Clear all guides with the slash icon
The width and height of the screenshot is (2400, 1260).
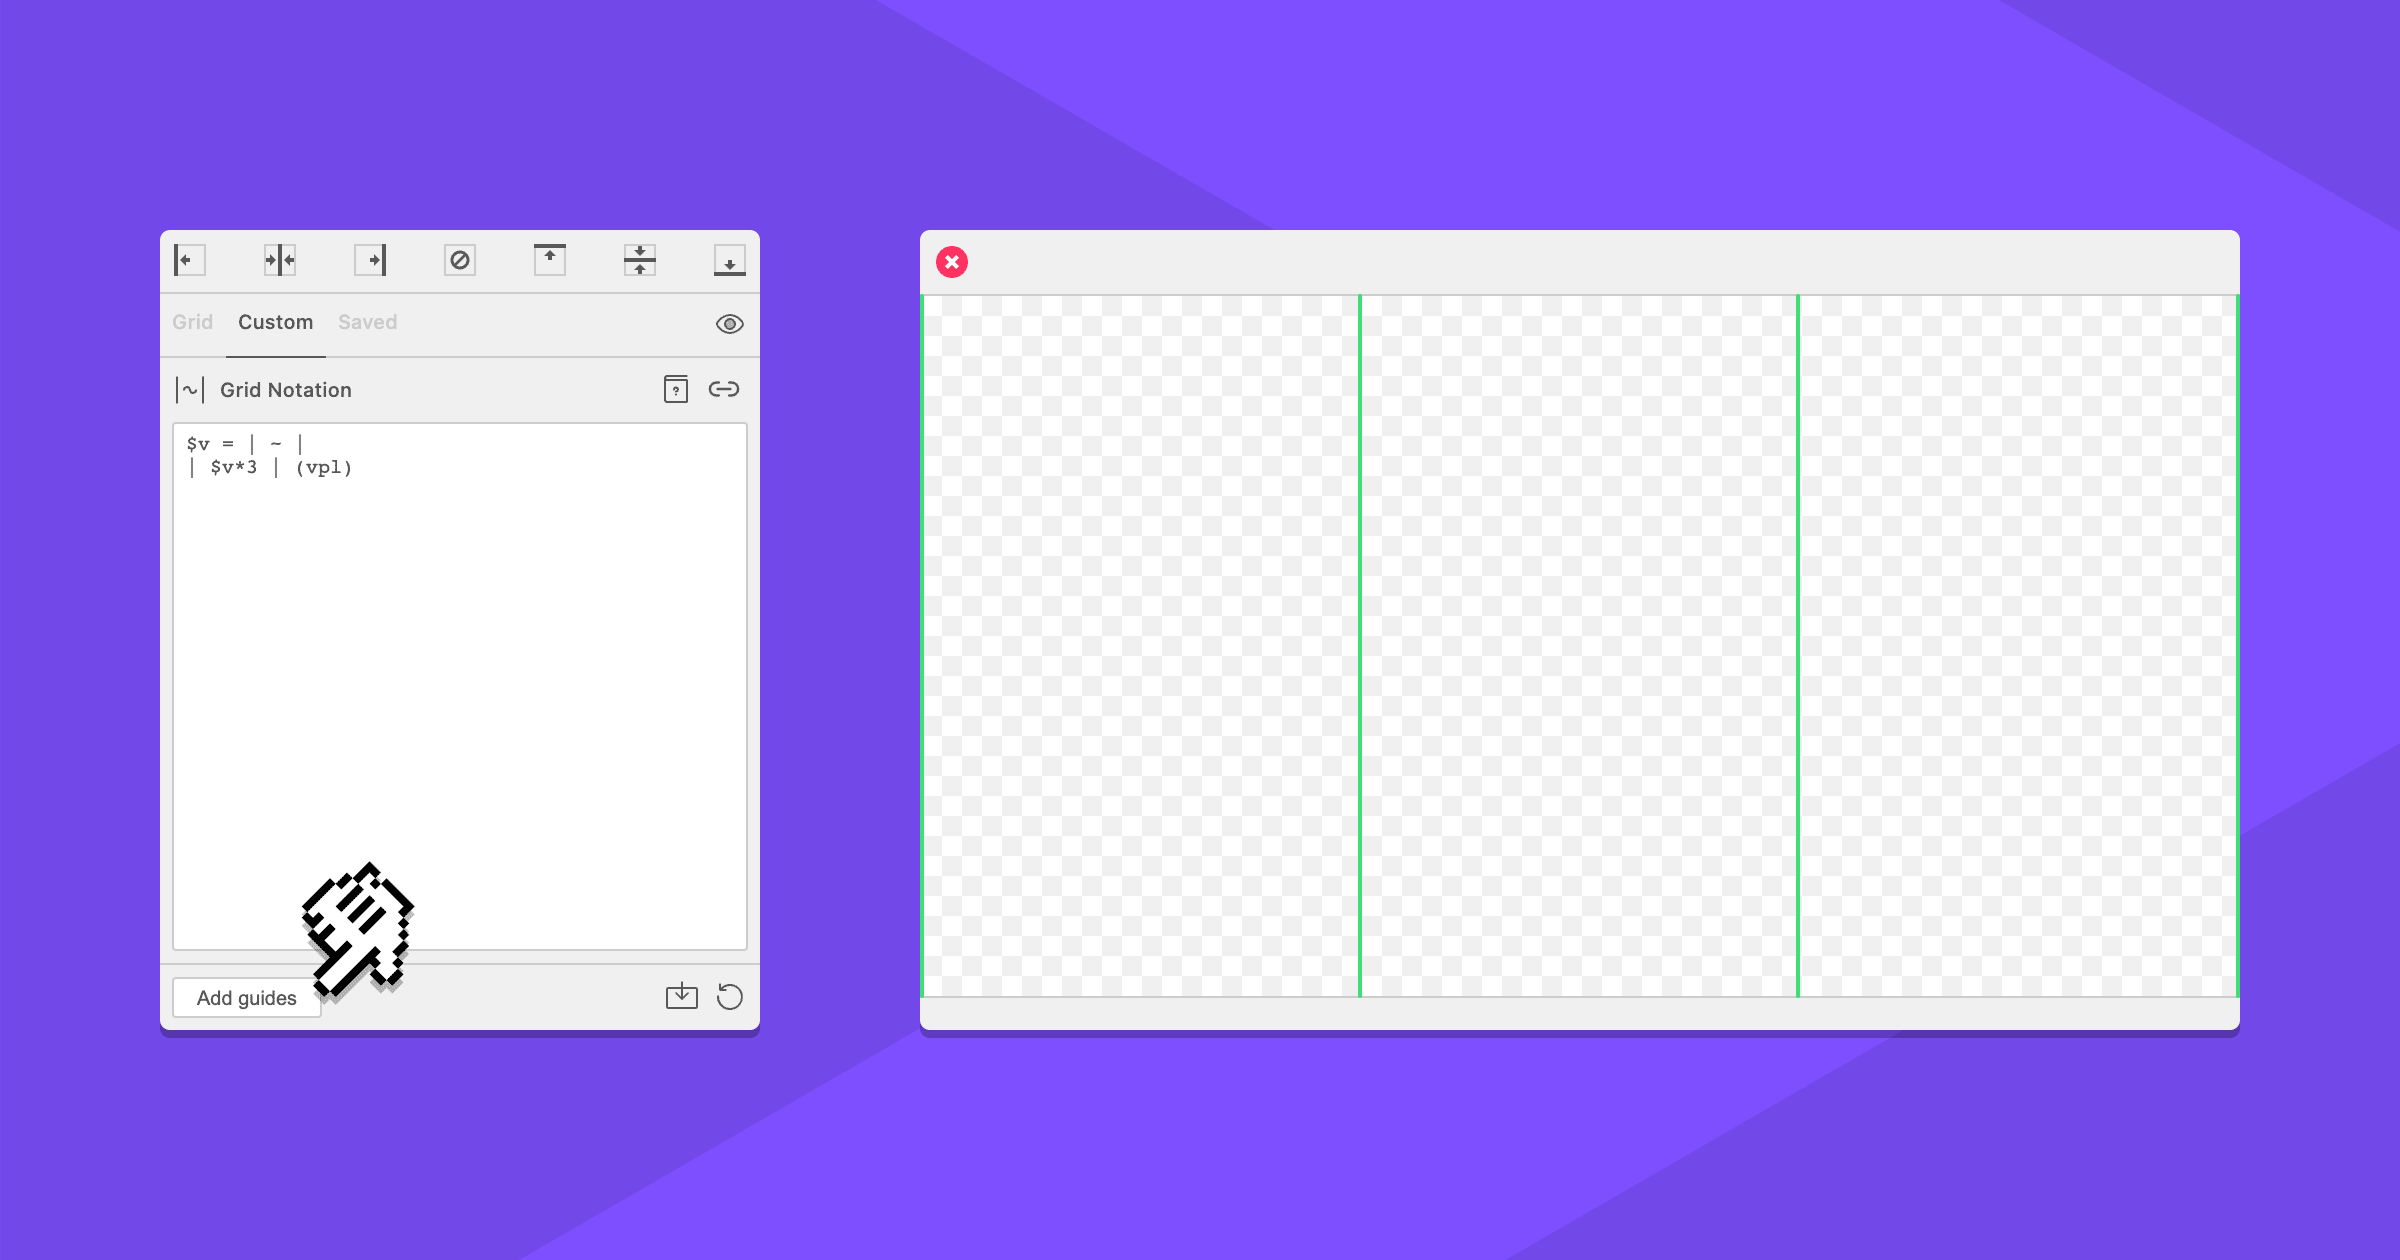click(461, 260)
